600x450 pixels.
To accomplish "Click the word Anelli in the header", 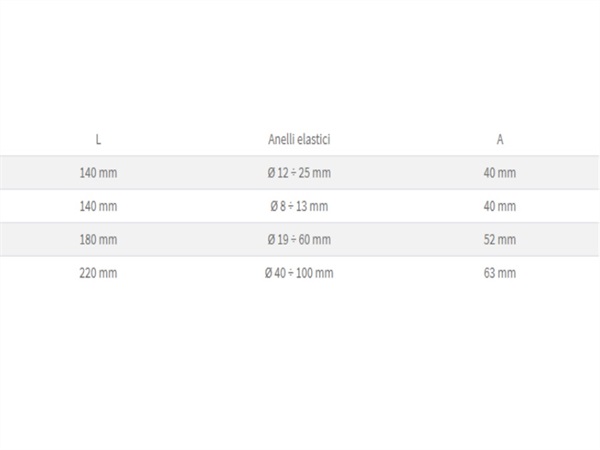I will tap(281, 139).
